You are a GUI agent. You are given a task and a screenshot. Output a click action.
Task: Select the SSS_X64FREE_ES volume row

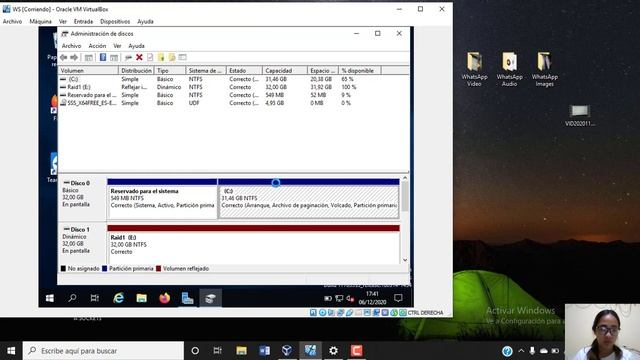(233, 103)
